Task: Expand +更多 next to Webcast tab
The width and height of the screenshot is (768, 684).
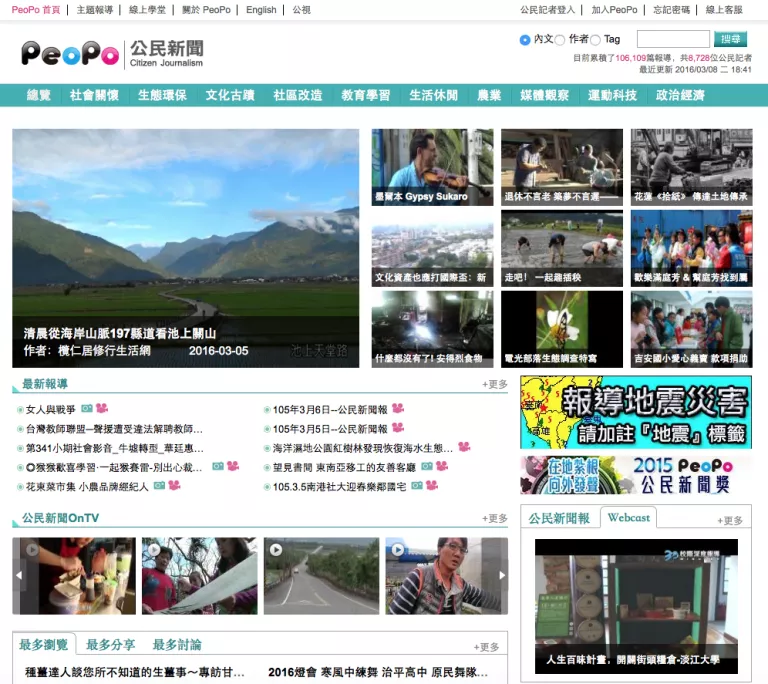Action: tap(730, 520)
